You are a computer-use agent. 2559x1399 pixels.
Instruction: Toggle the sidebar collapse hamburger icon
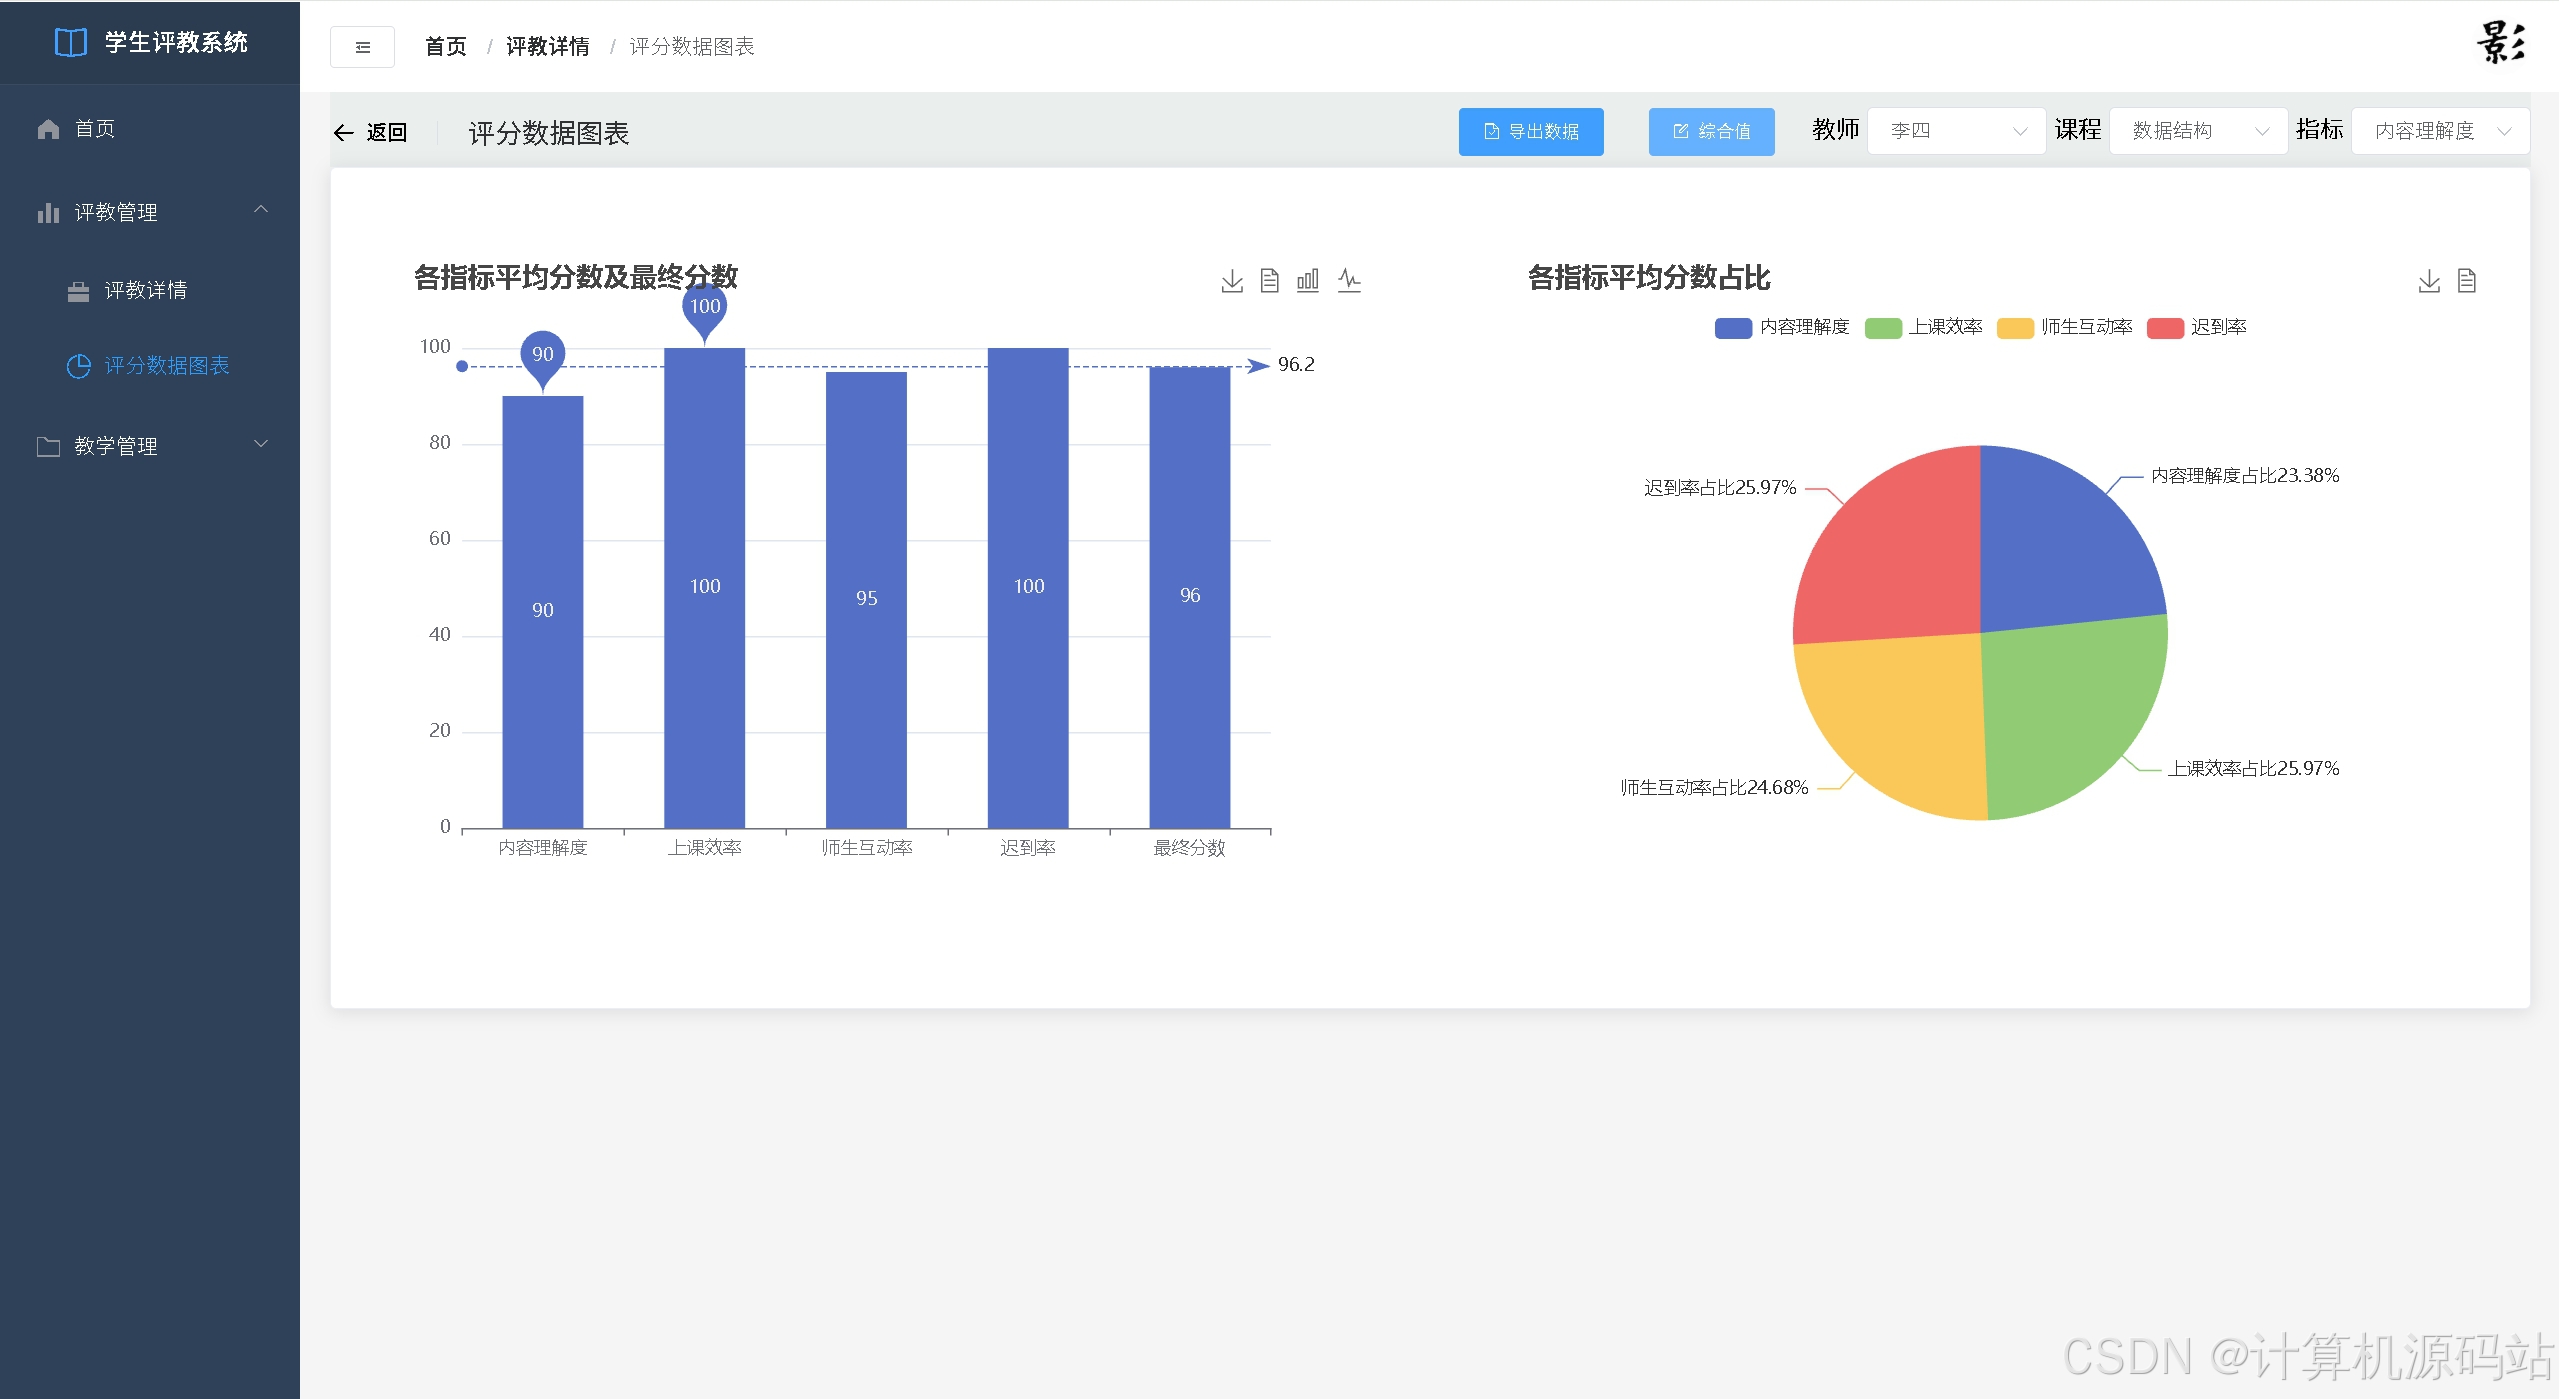[362, 47]
